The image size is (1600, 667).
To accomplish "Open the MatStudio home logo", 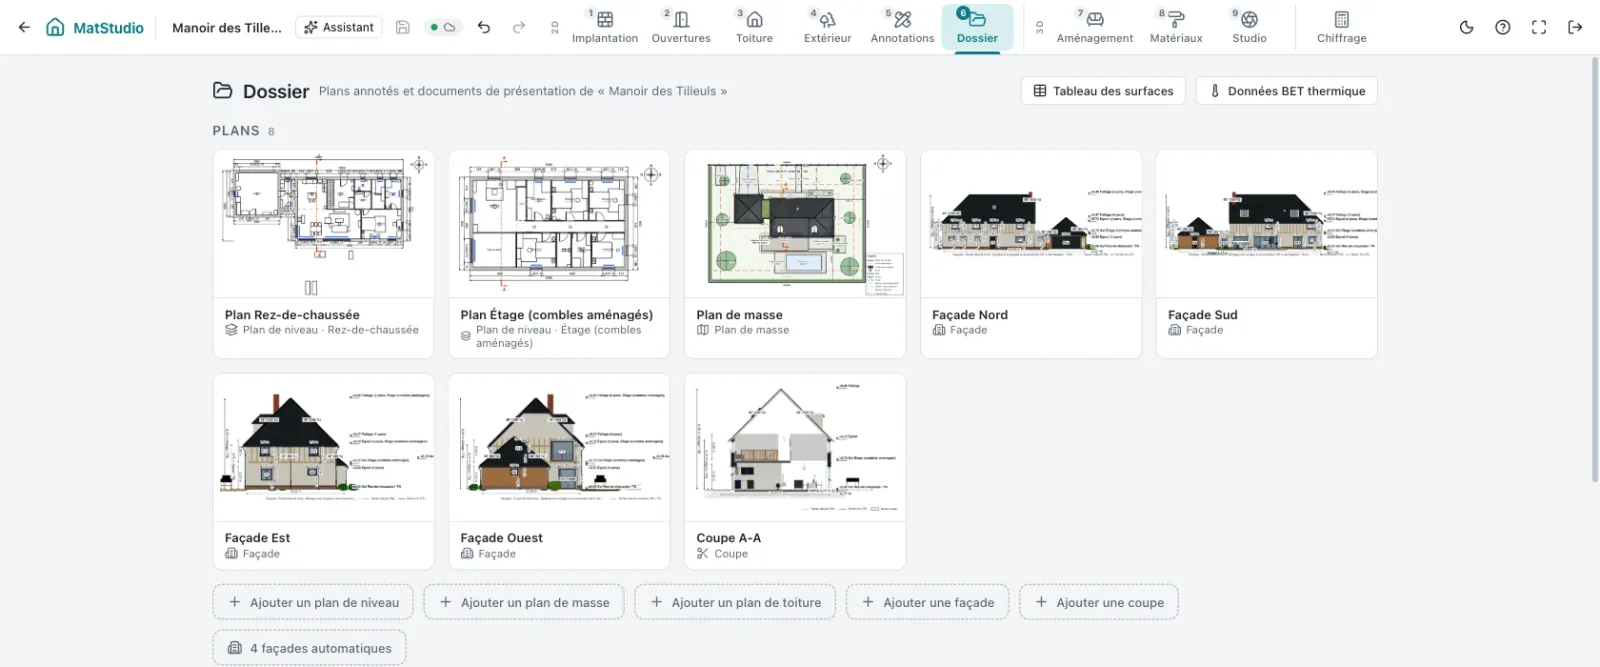I will point(95,27).
